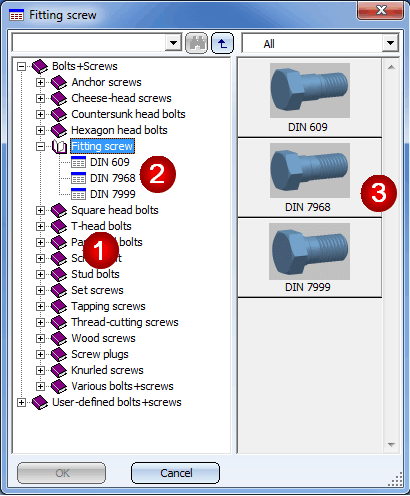Expand the Various bolts+screws node
This screenshot has height=496, width=410.
click(x=40, y=386)
